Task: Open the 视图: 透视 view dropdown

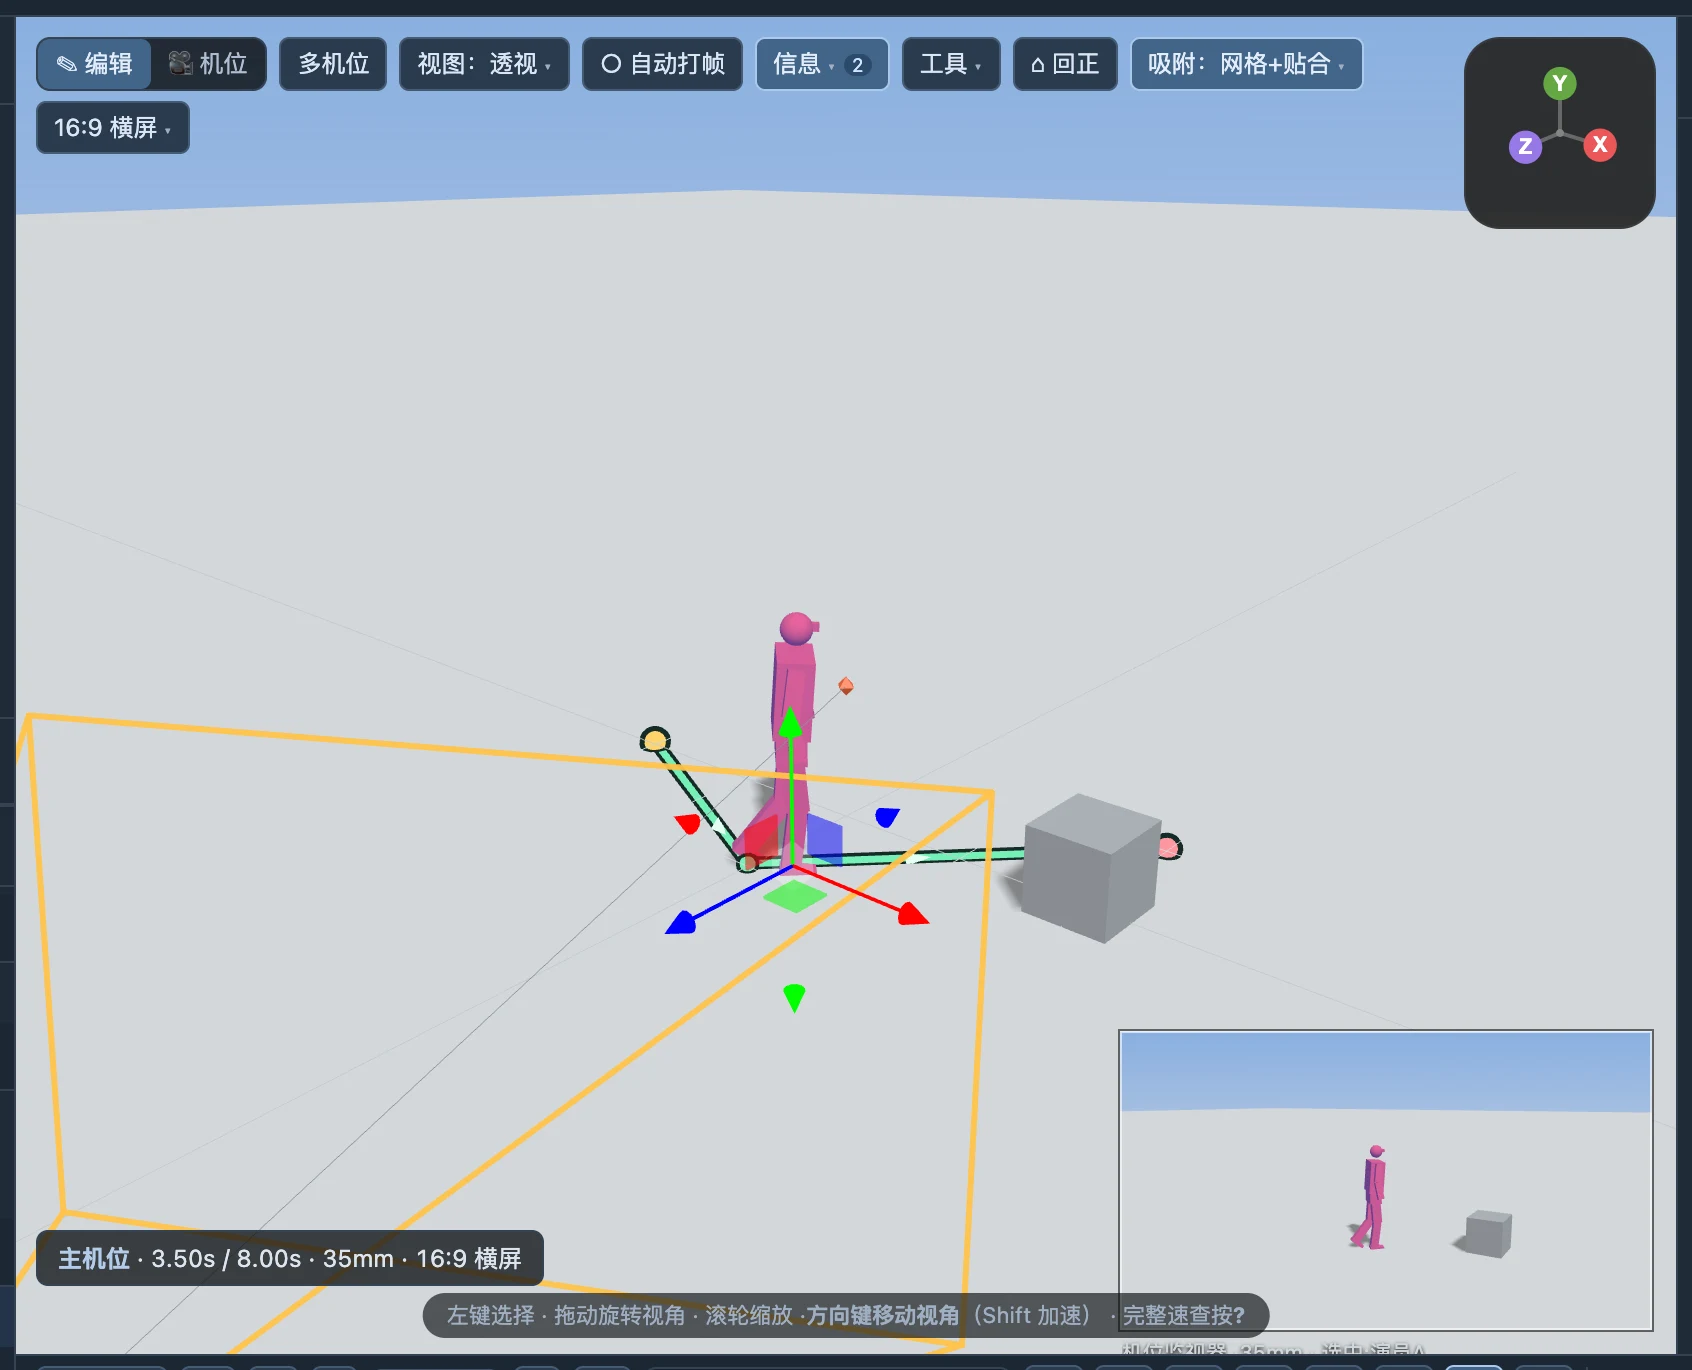Action: pyautogui.click(x=484, y=64)
